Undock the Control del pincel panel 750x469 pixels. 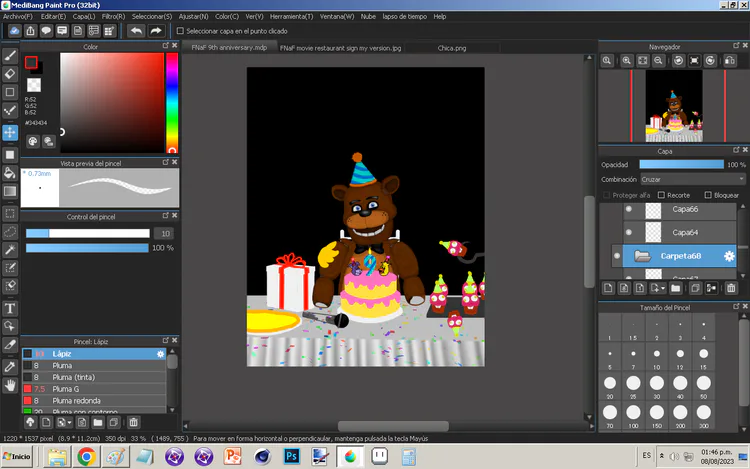point(165,216)
